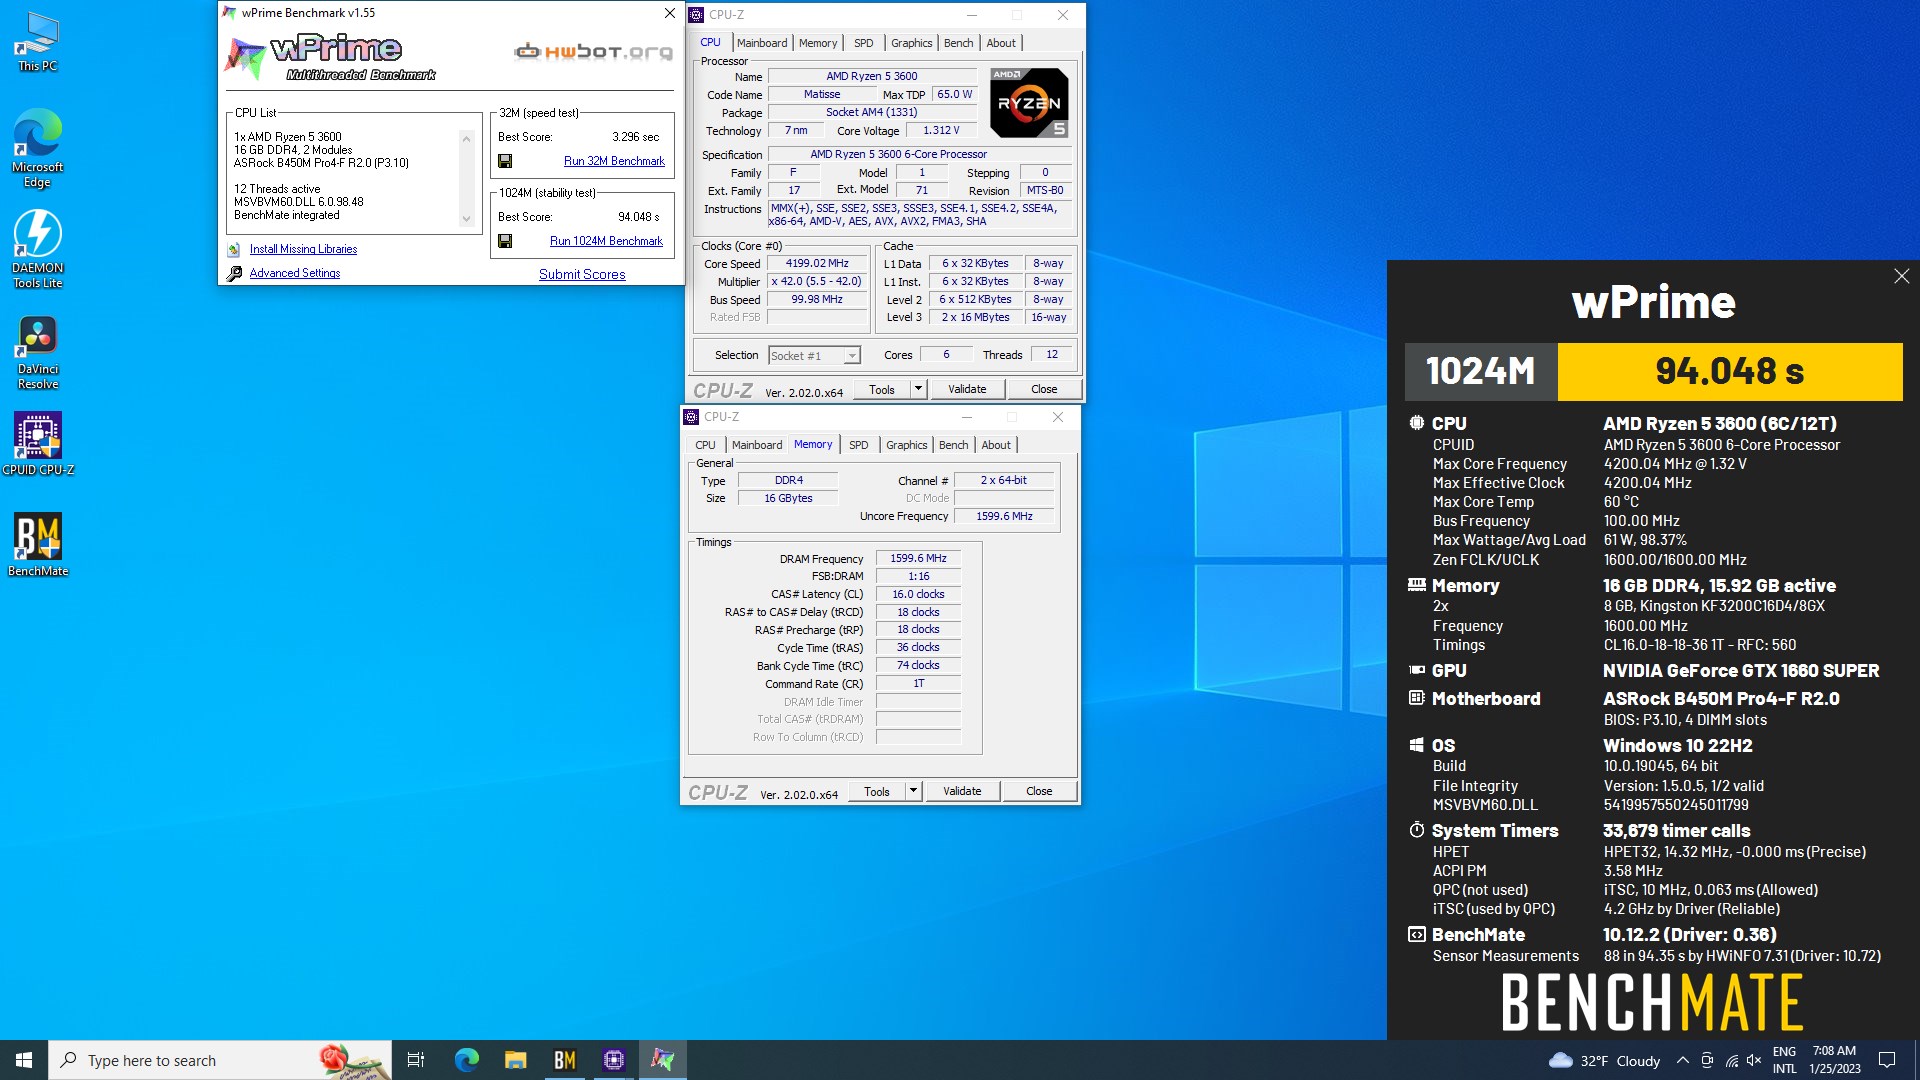The width and height of the screenshot is (1920, 1080).
Task: Switch to BenchMate taskbar app
Action: [564, 1060]
